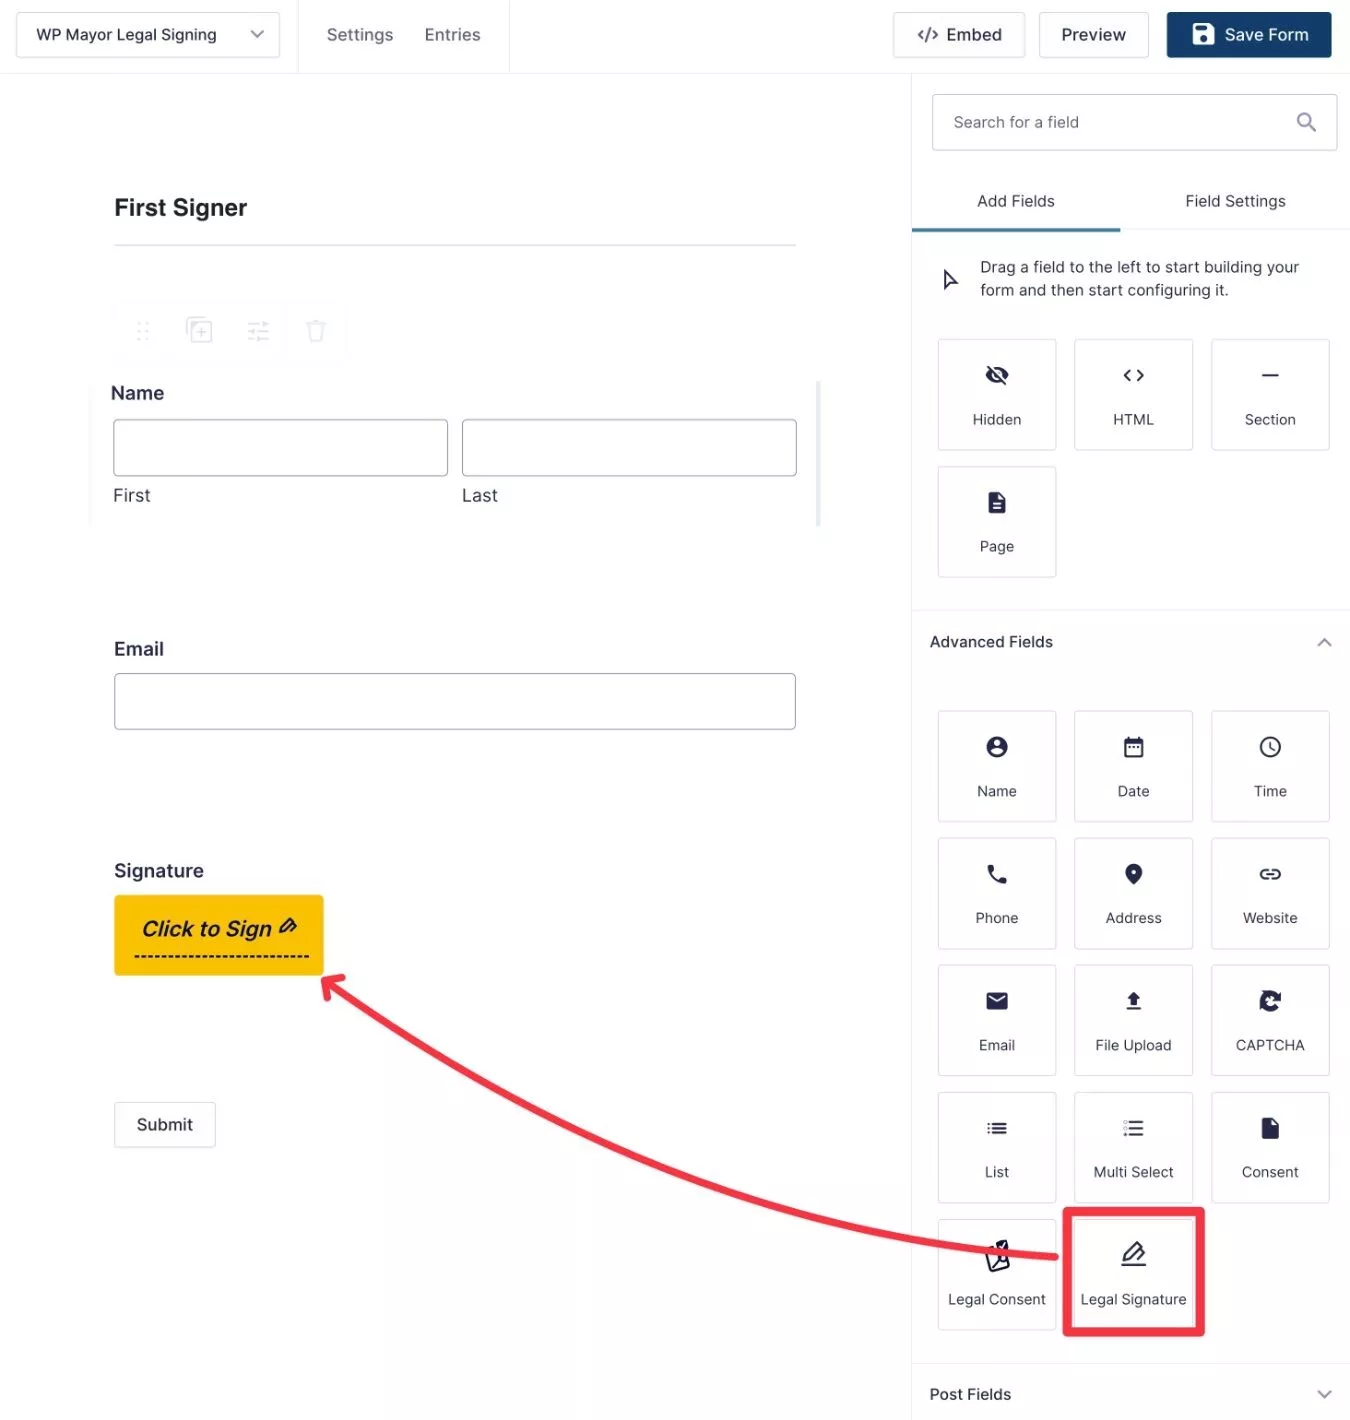Open the WP Mayor Legal Signing form dropdown
1350x1420 pixels.
[x=148, y=35]
